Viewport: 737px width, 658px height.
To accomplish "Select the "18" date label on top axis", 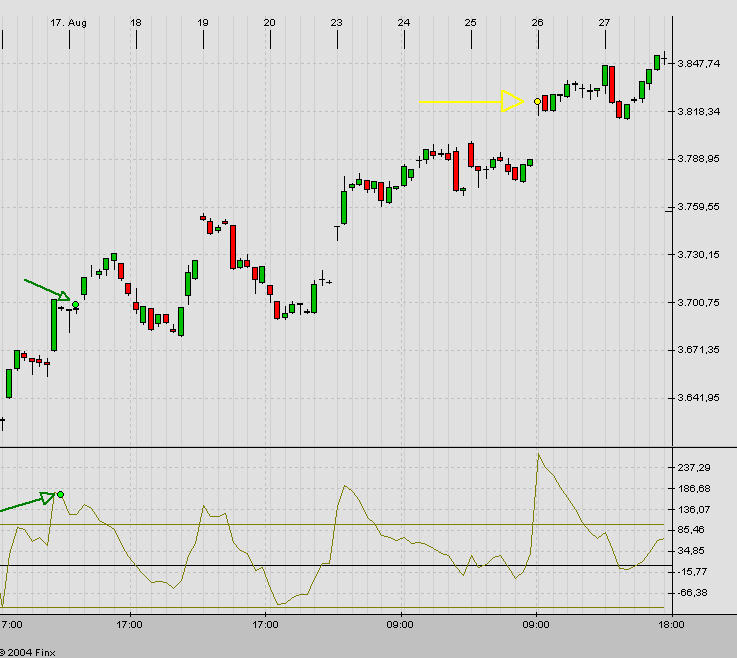I will [x=136, y=23].
